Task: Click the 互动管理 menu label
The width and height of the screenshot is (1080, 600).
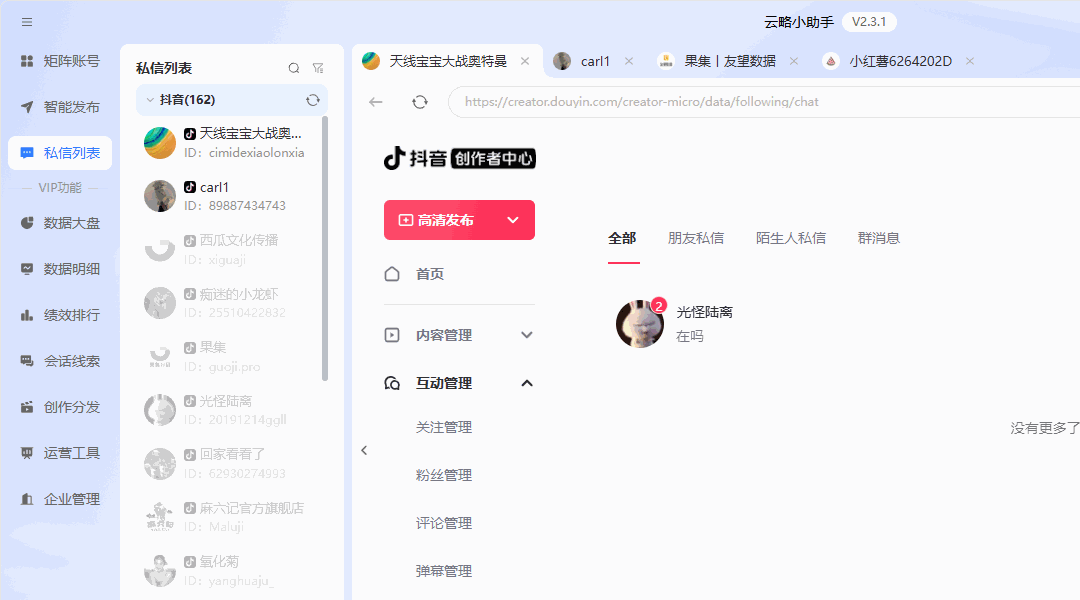Action: click(444, 383)
